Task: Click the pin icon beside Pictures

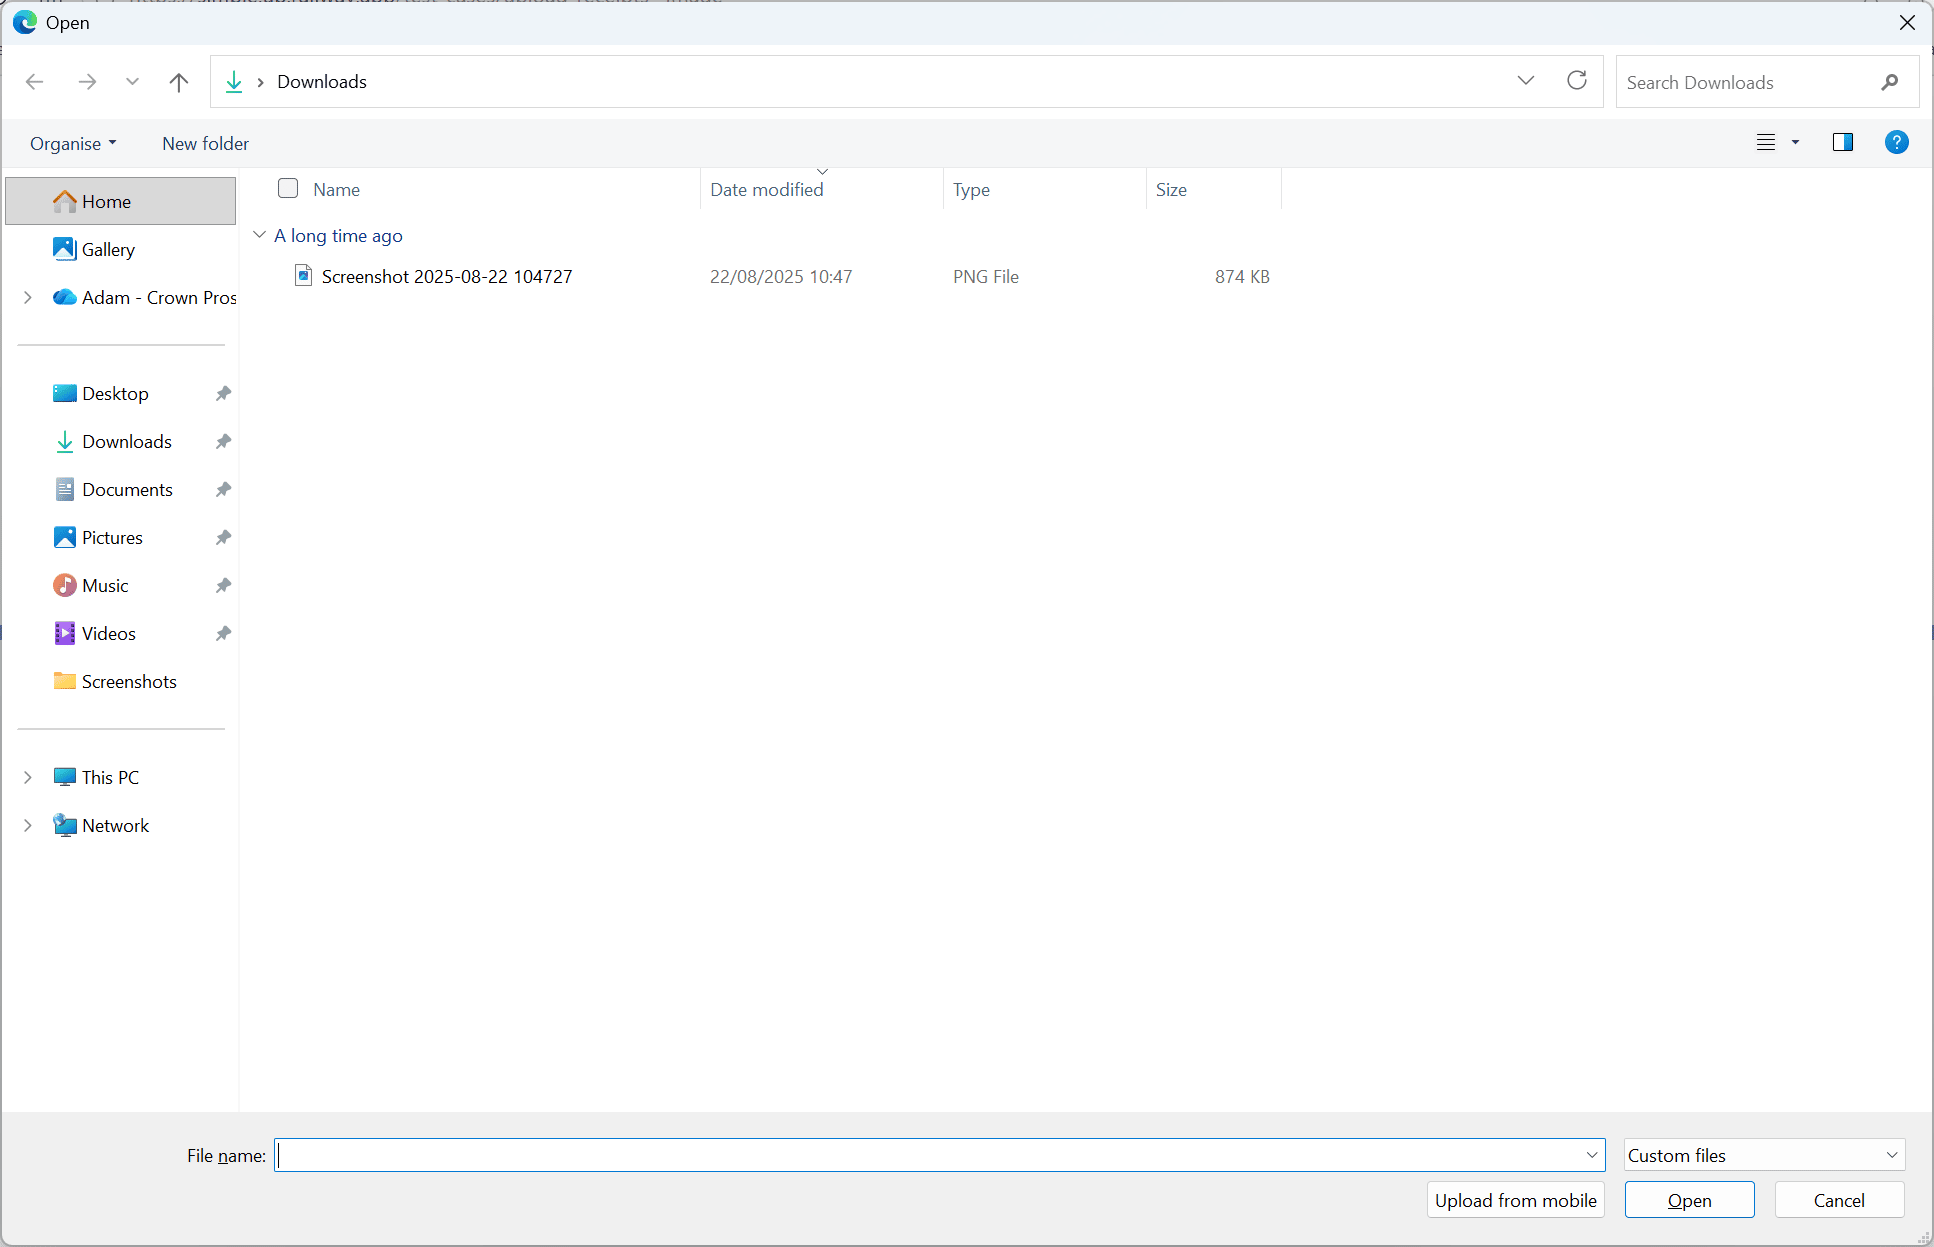Action: (x=223, y=537)
